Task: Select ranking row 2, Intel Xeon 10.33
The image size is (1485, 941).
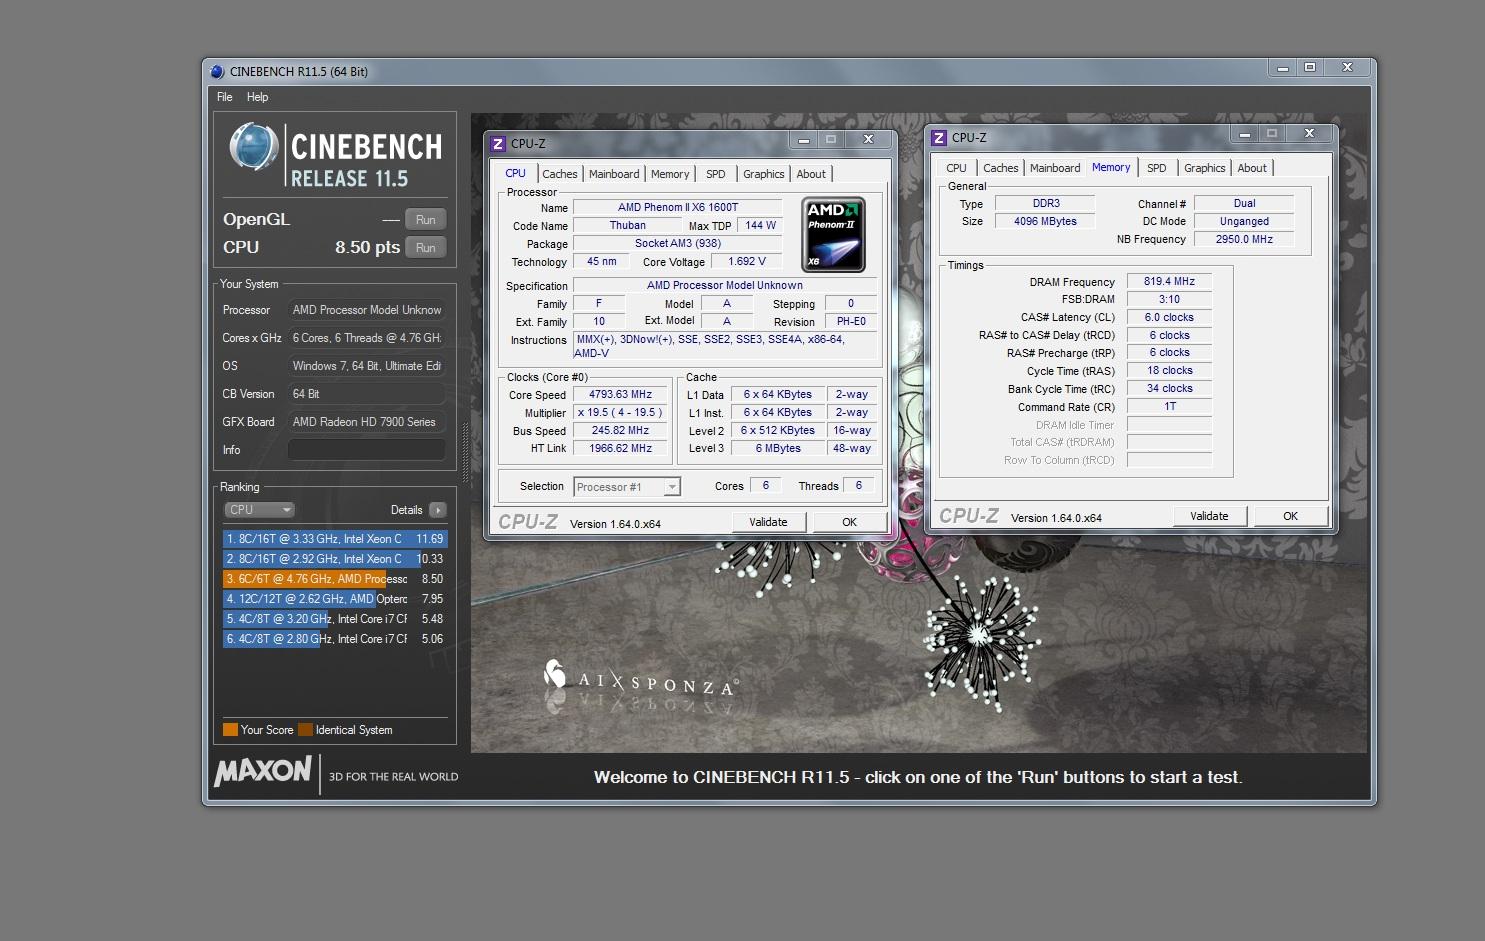Action: pyautogui.click(x=335, y=559)
